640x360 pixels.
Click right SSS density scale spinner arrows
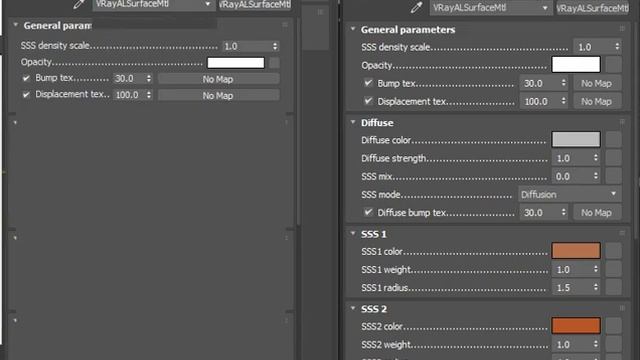617,47
